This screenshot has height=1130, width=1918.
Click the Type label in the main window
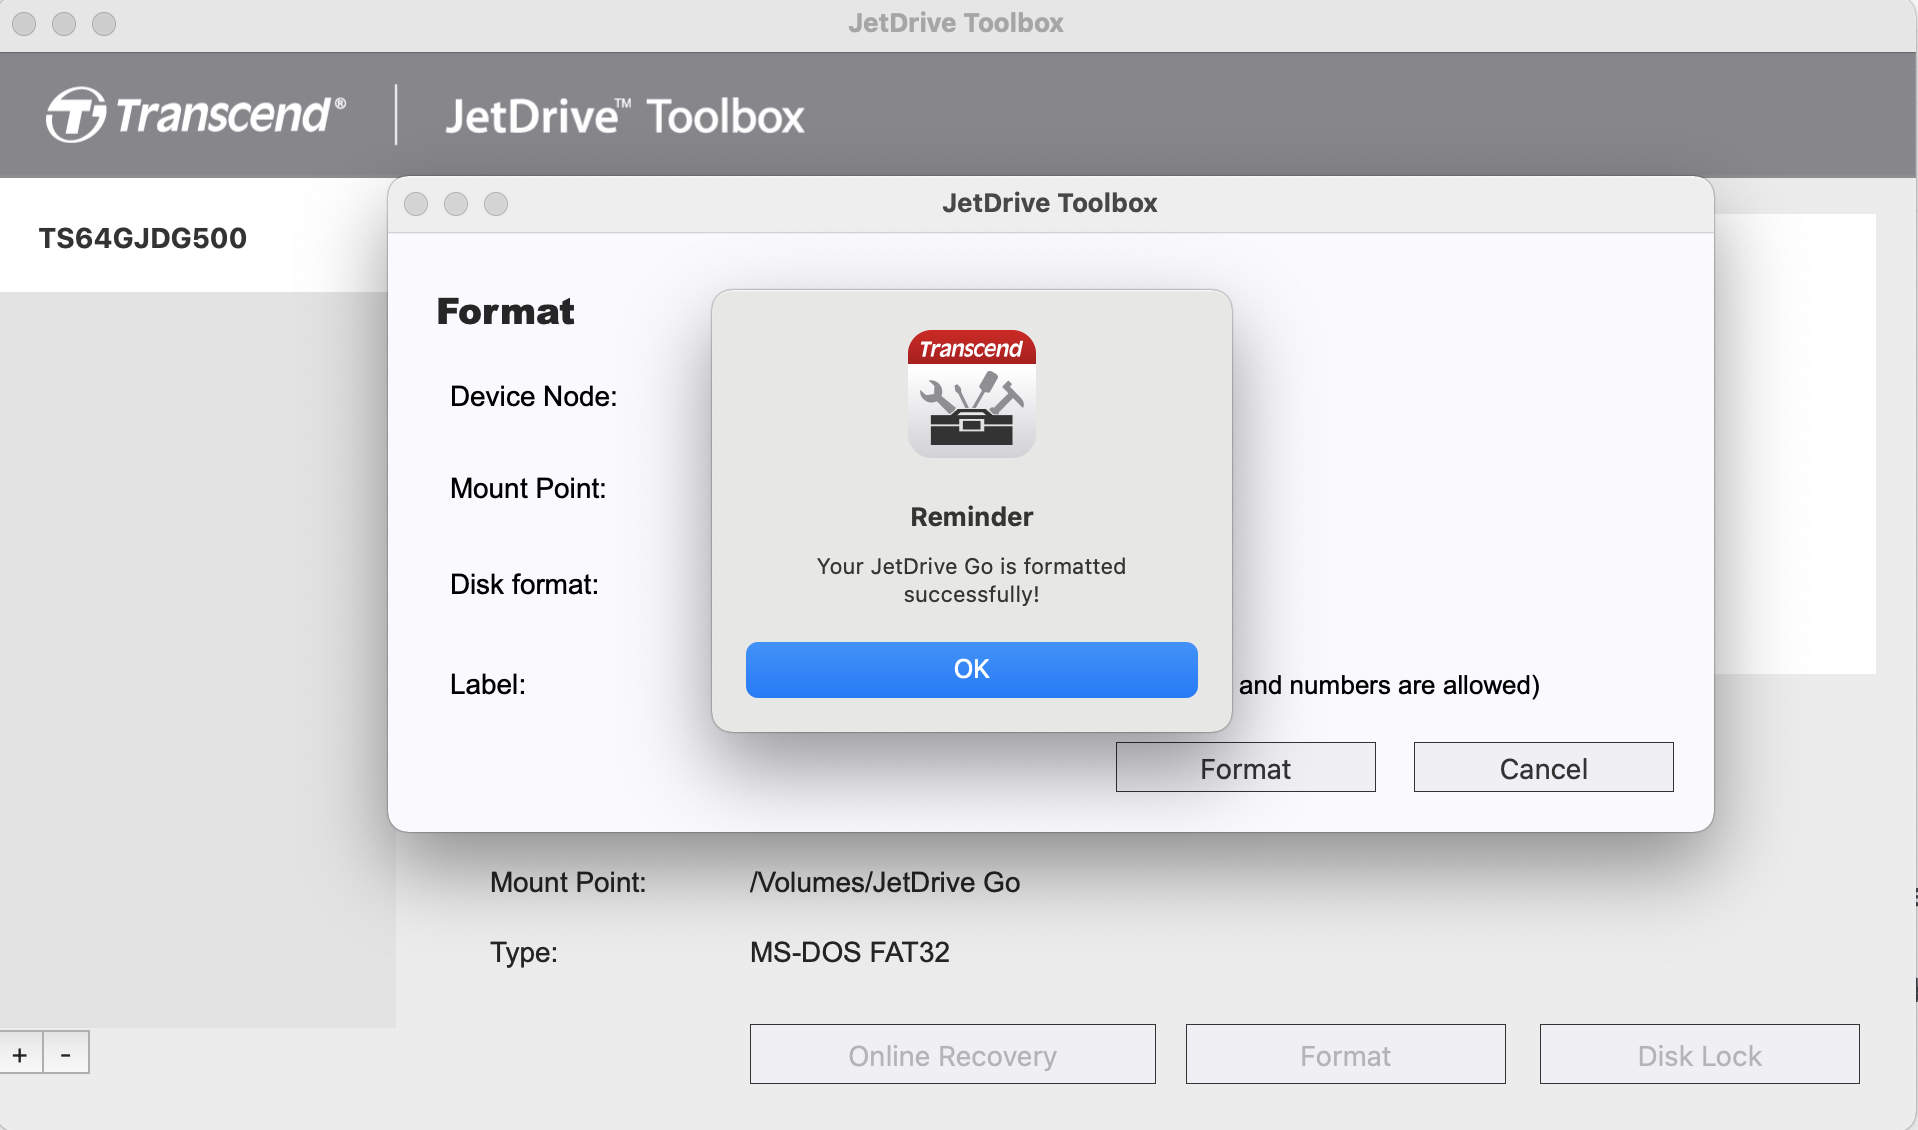point(523,952)
